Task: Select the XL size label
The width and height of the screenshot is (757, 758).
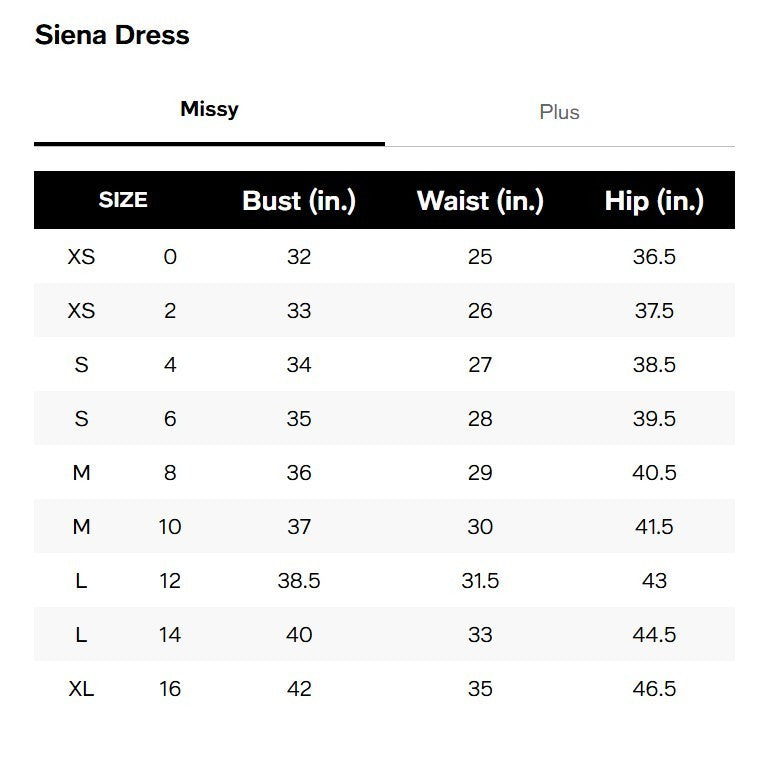Action: click(x=82, y=689)
